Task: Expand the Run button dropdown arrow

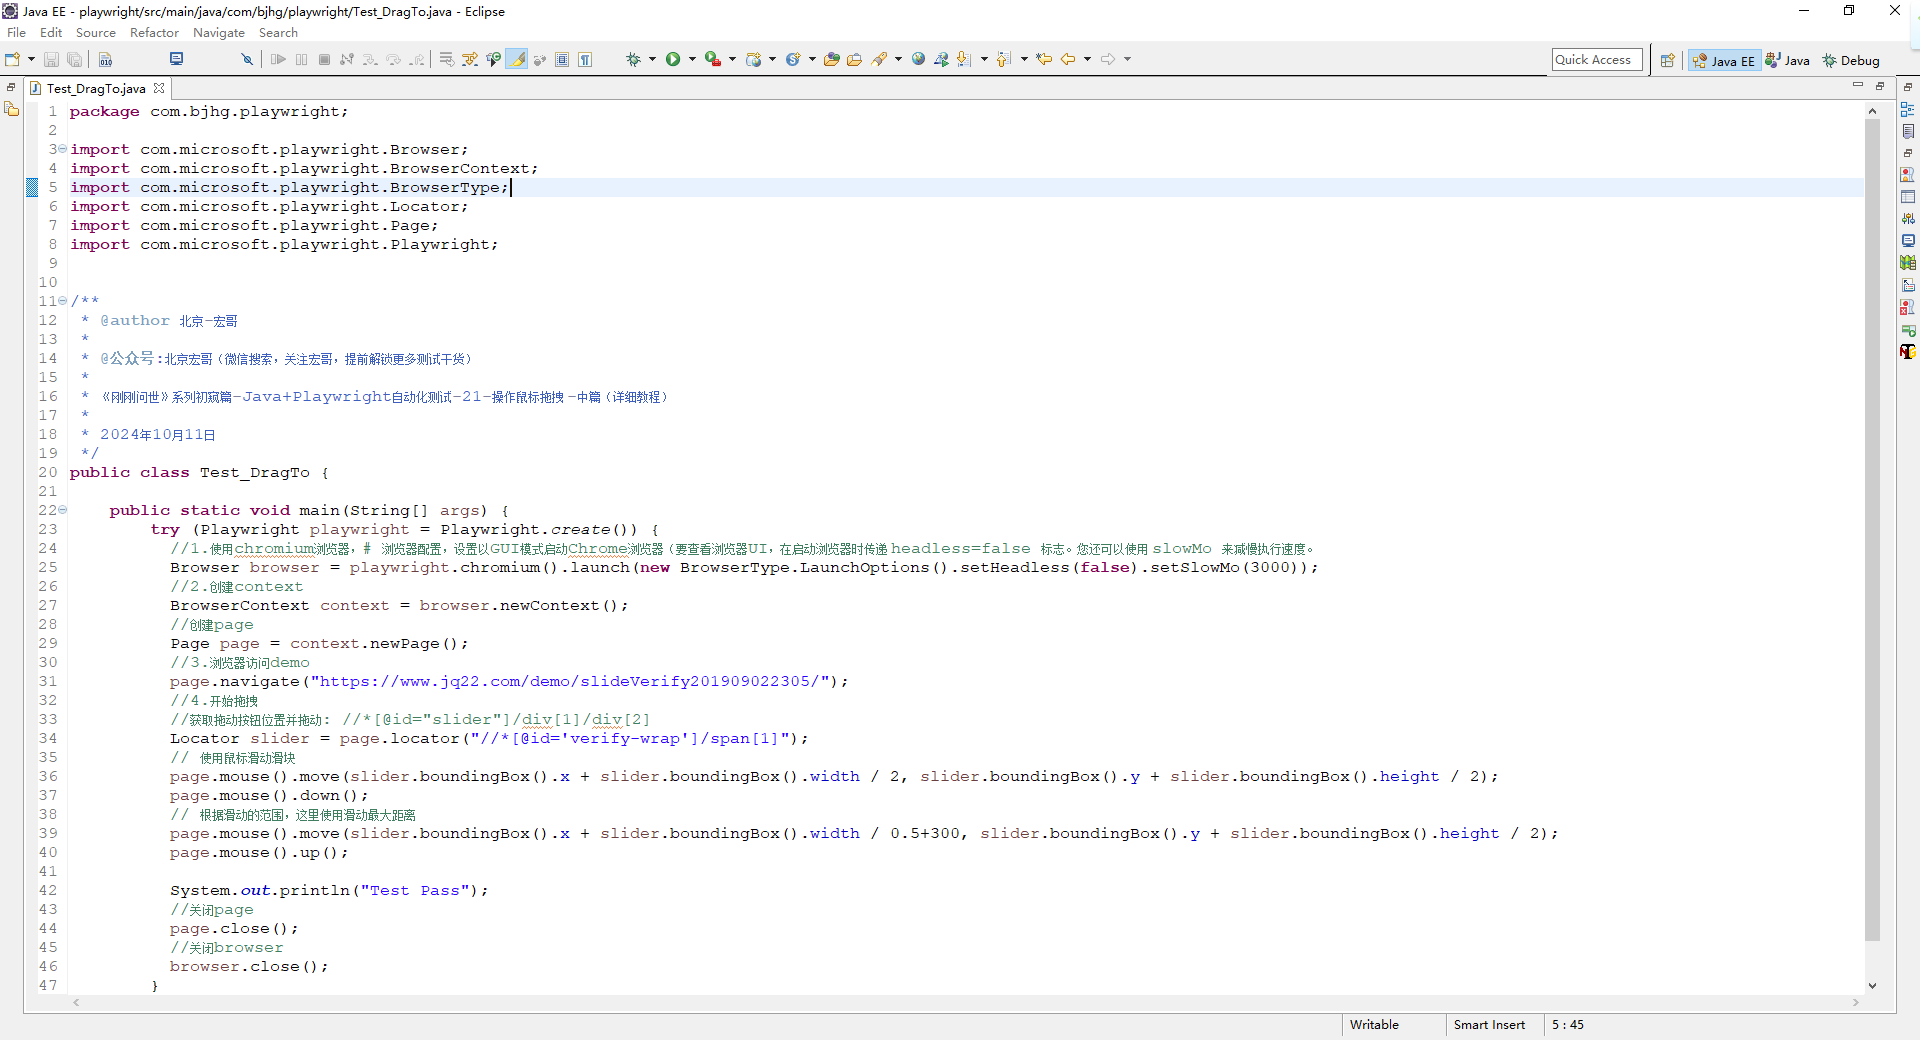Action: [692, 60]
